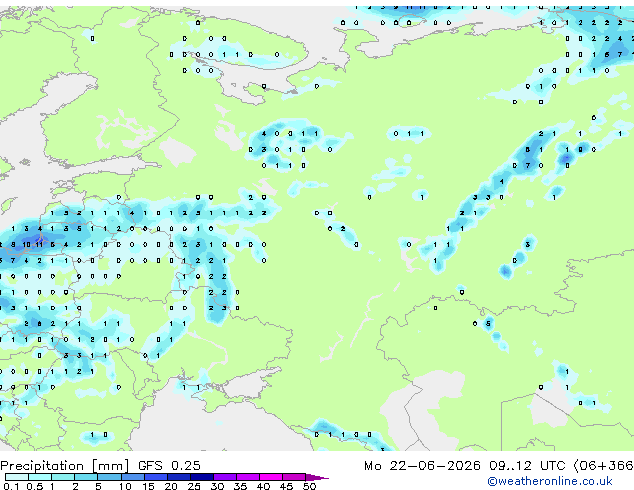Click the '35' legend scale label
This screenshot has height=490, width=634.
pyautogui.click(x=240, y=486)
